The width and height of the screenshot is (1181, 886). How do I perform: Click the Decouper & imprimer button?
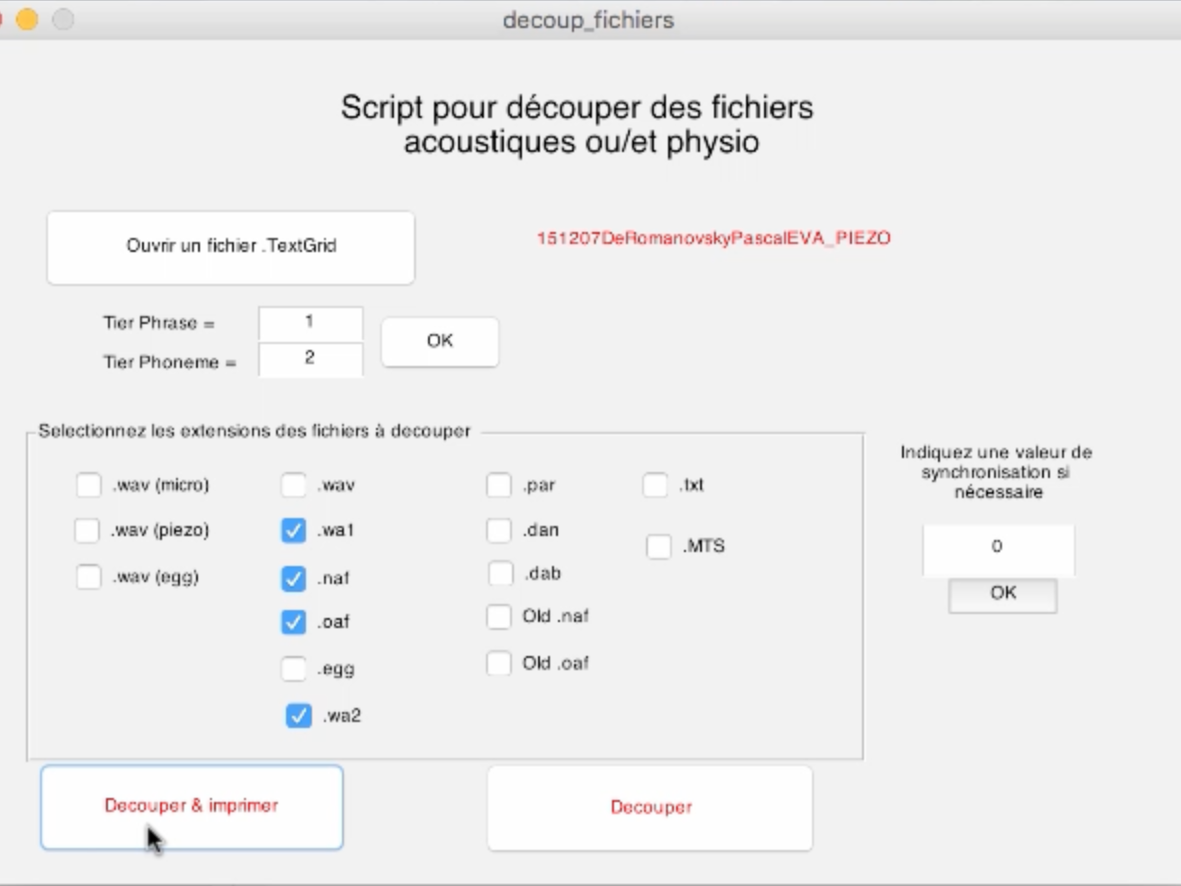pyautogui.click(x=191, y=807)
